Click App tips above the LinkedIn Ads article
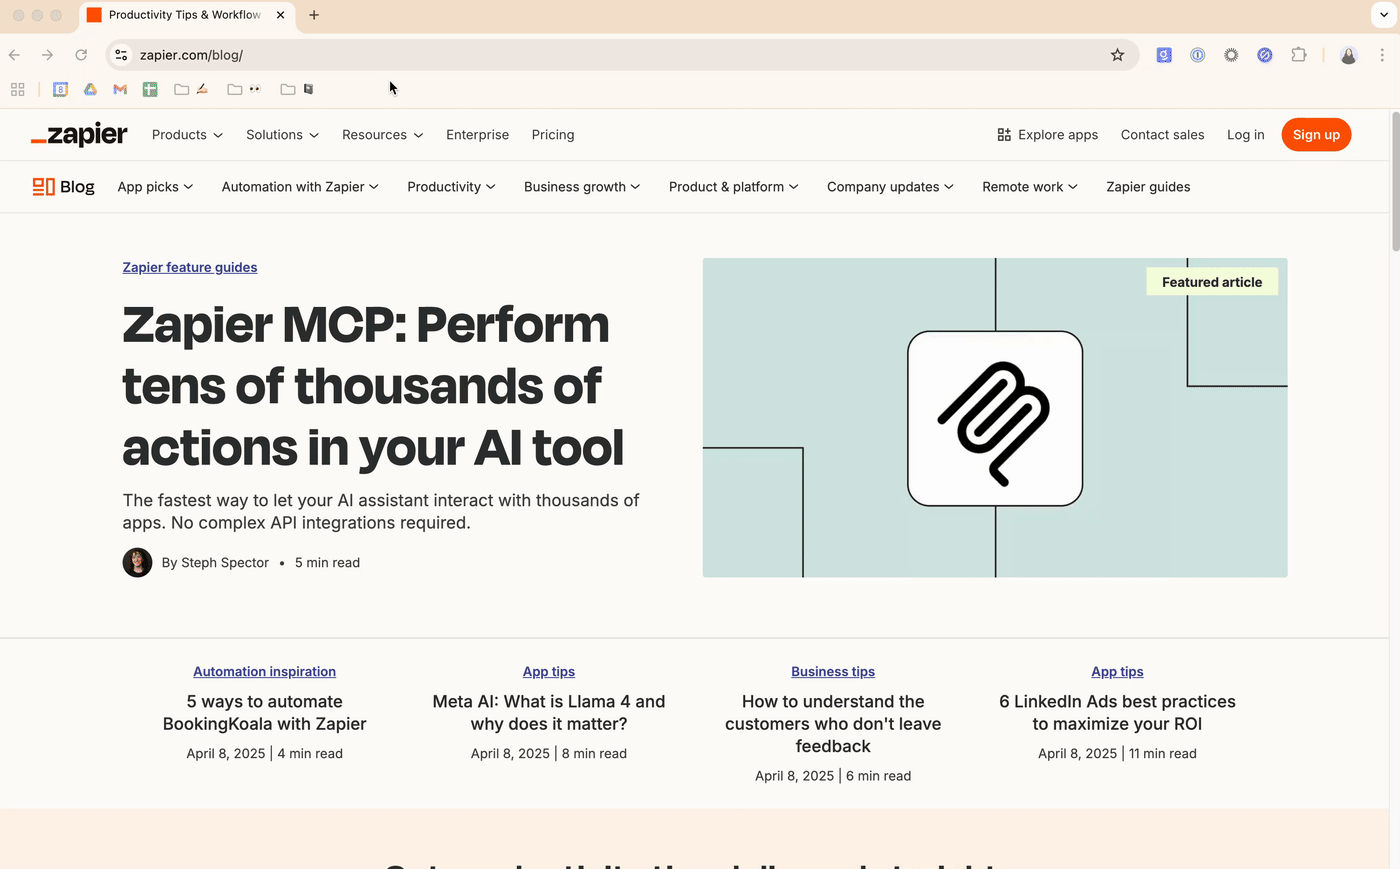 1117,672
